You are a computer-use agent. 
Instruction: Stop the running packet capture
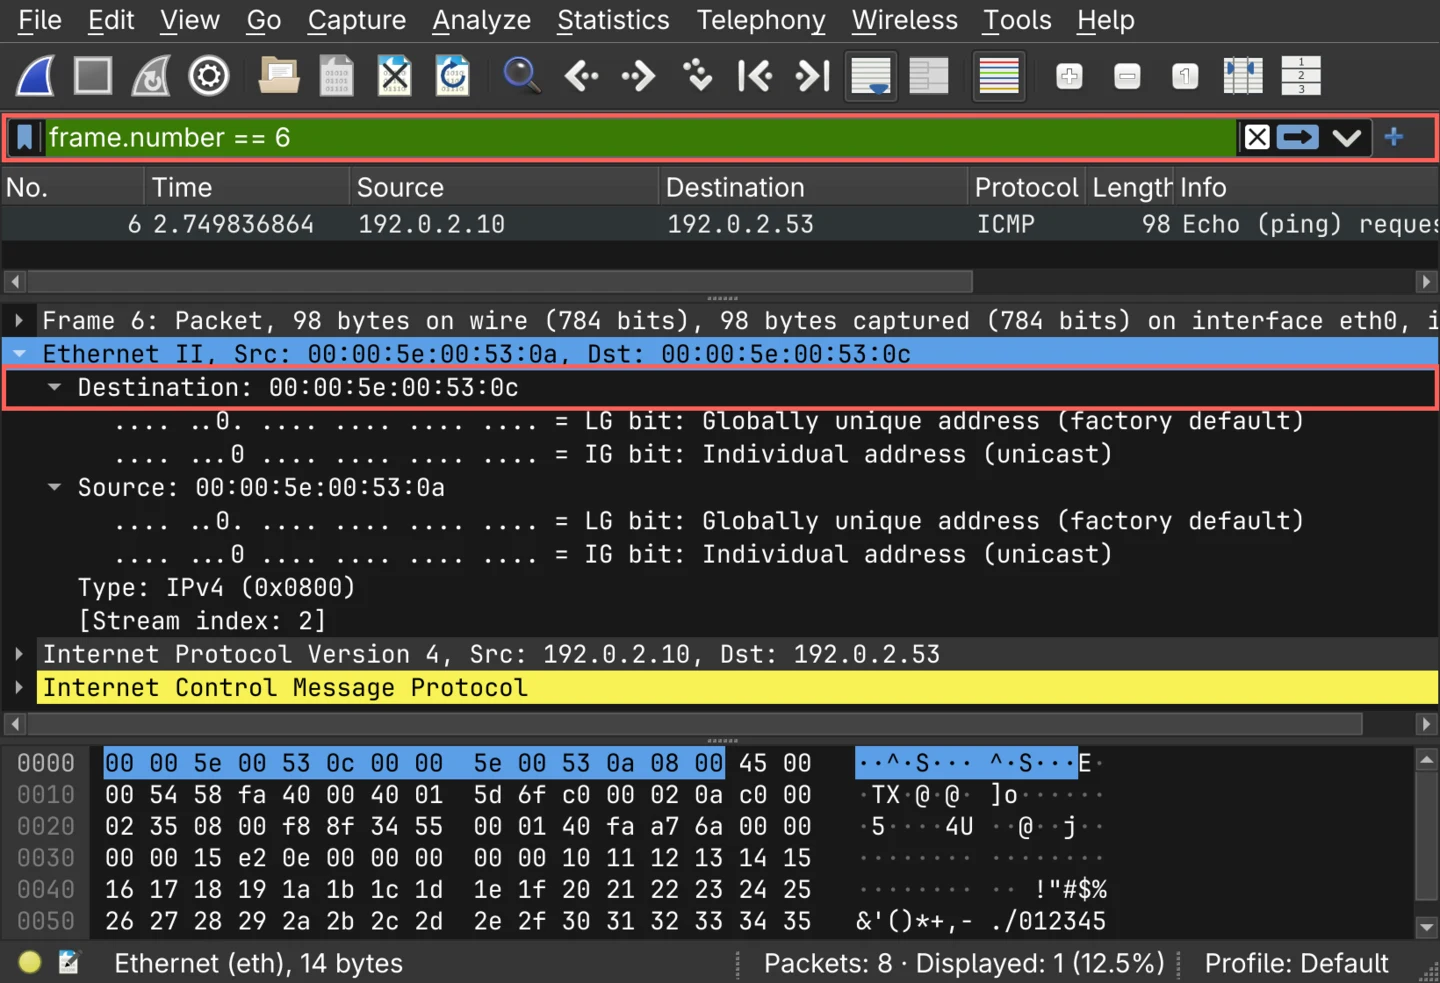coord(93,76)
